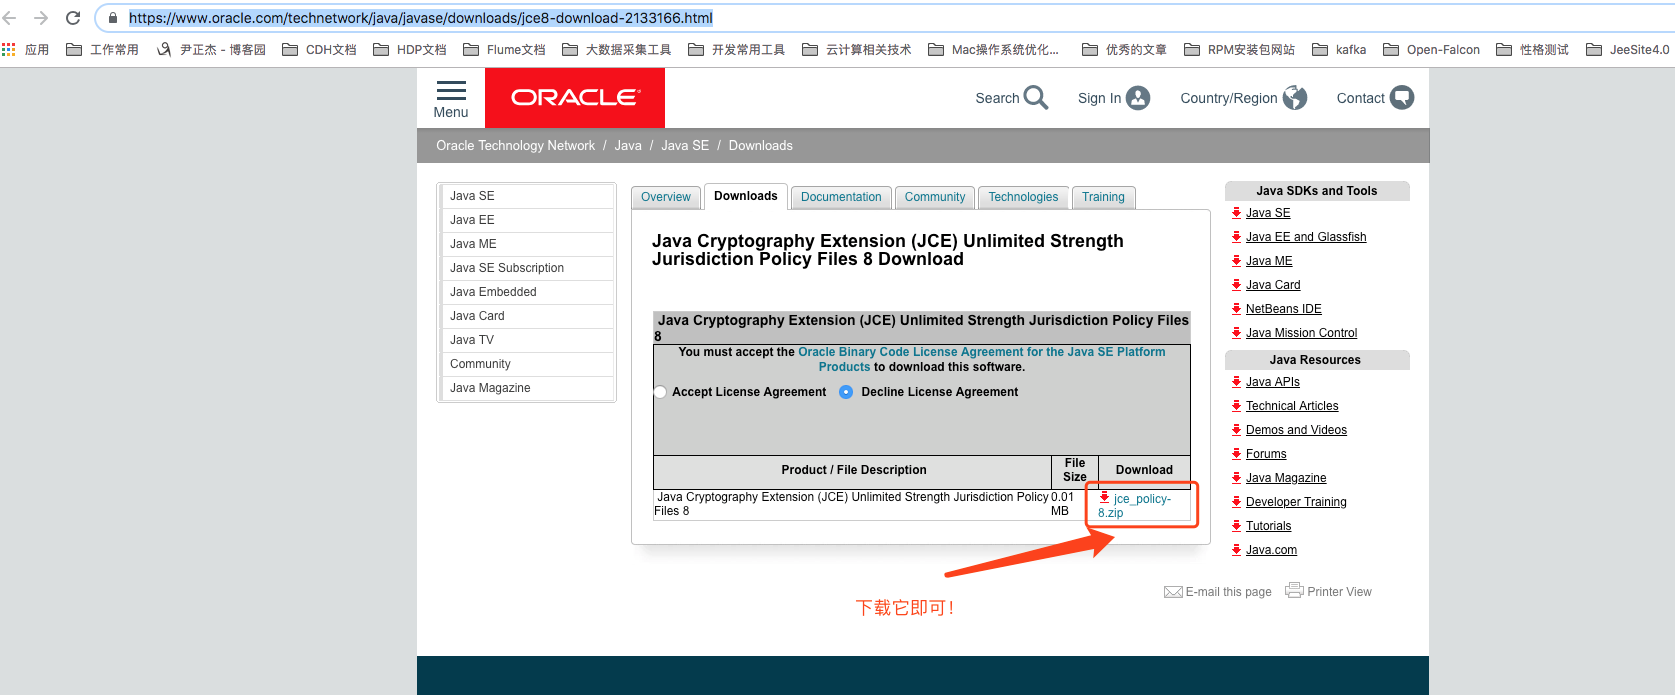Viewport: 1675px width, 695px height.
Task: Select Accept License Agreement radio button
Action: pos(660,392)
